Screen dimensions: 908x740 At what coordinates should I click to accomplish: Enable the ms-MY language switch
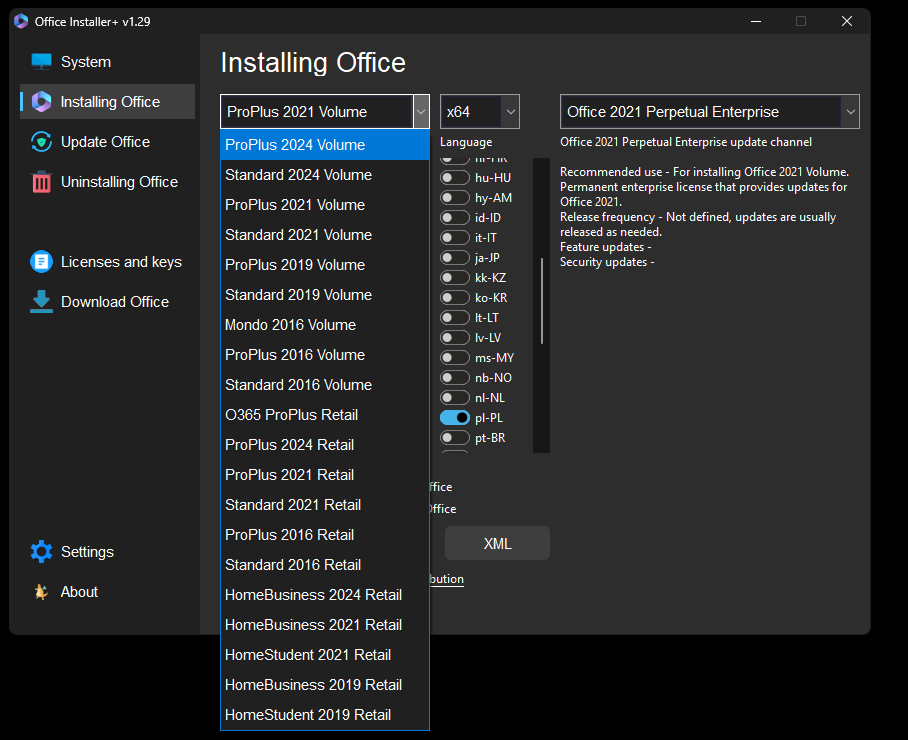455,358
